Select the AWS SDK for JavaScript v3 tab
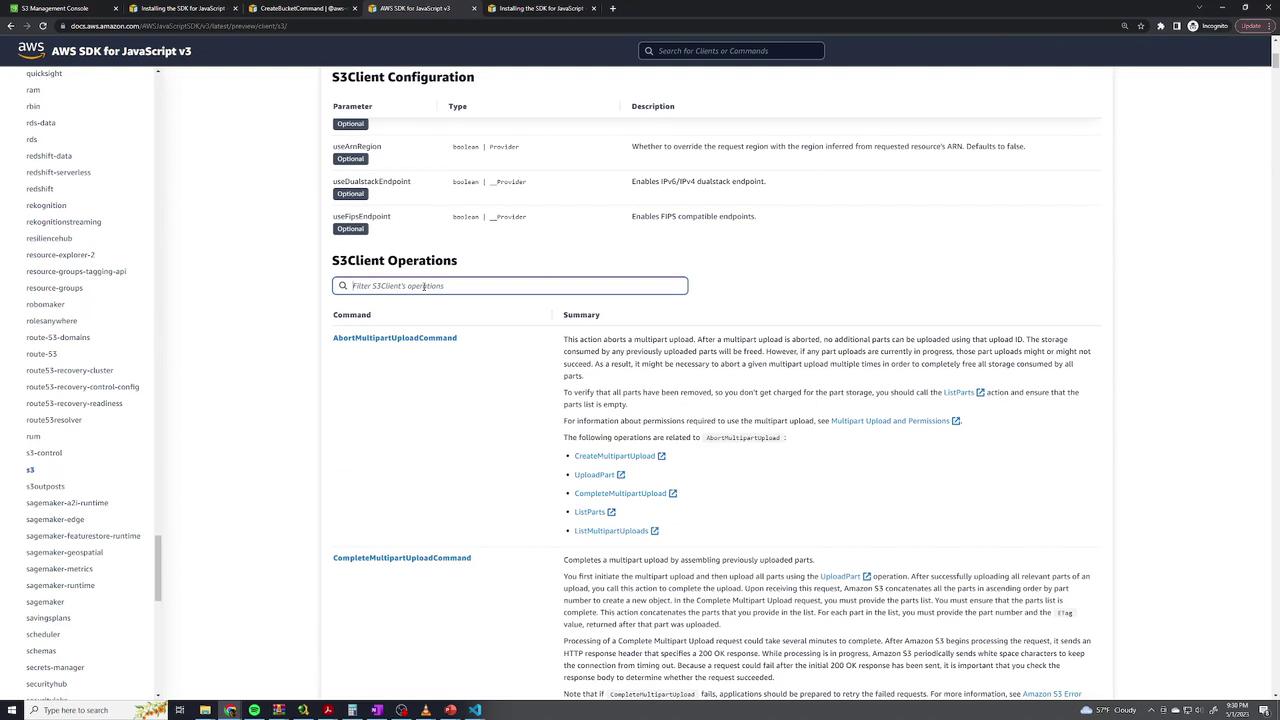Viewport: 1280px width, 720px height. [422, 8]
